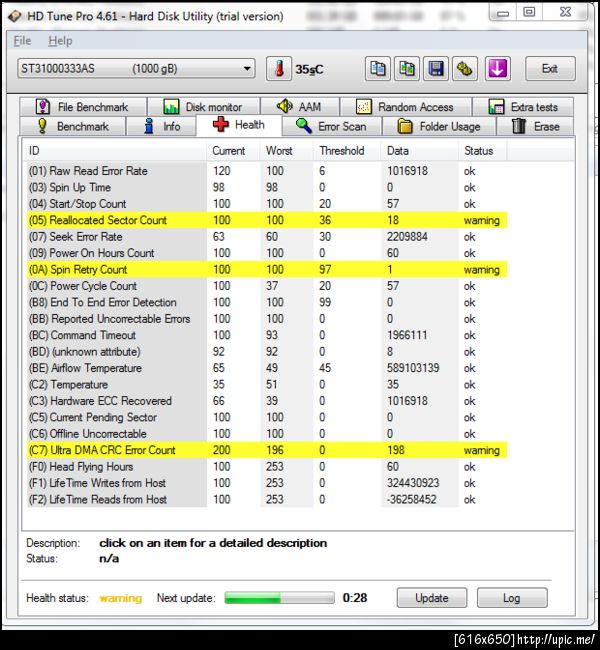
Task: Switch to the Info tab
Action: click(161, 126)
